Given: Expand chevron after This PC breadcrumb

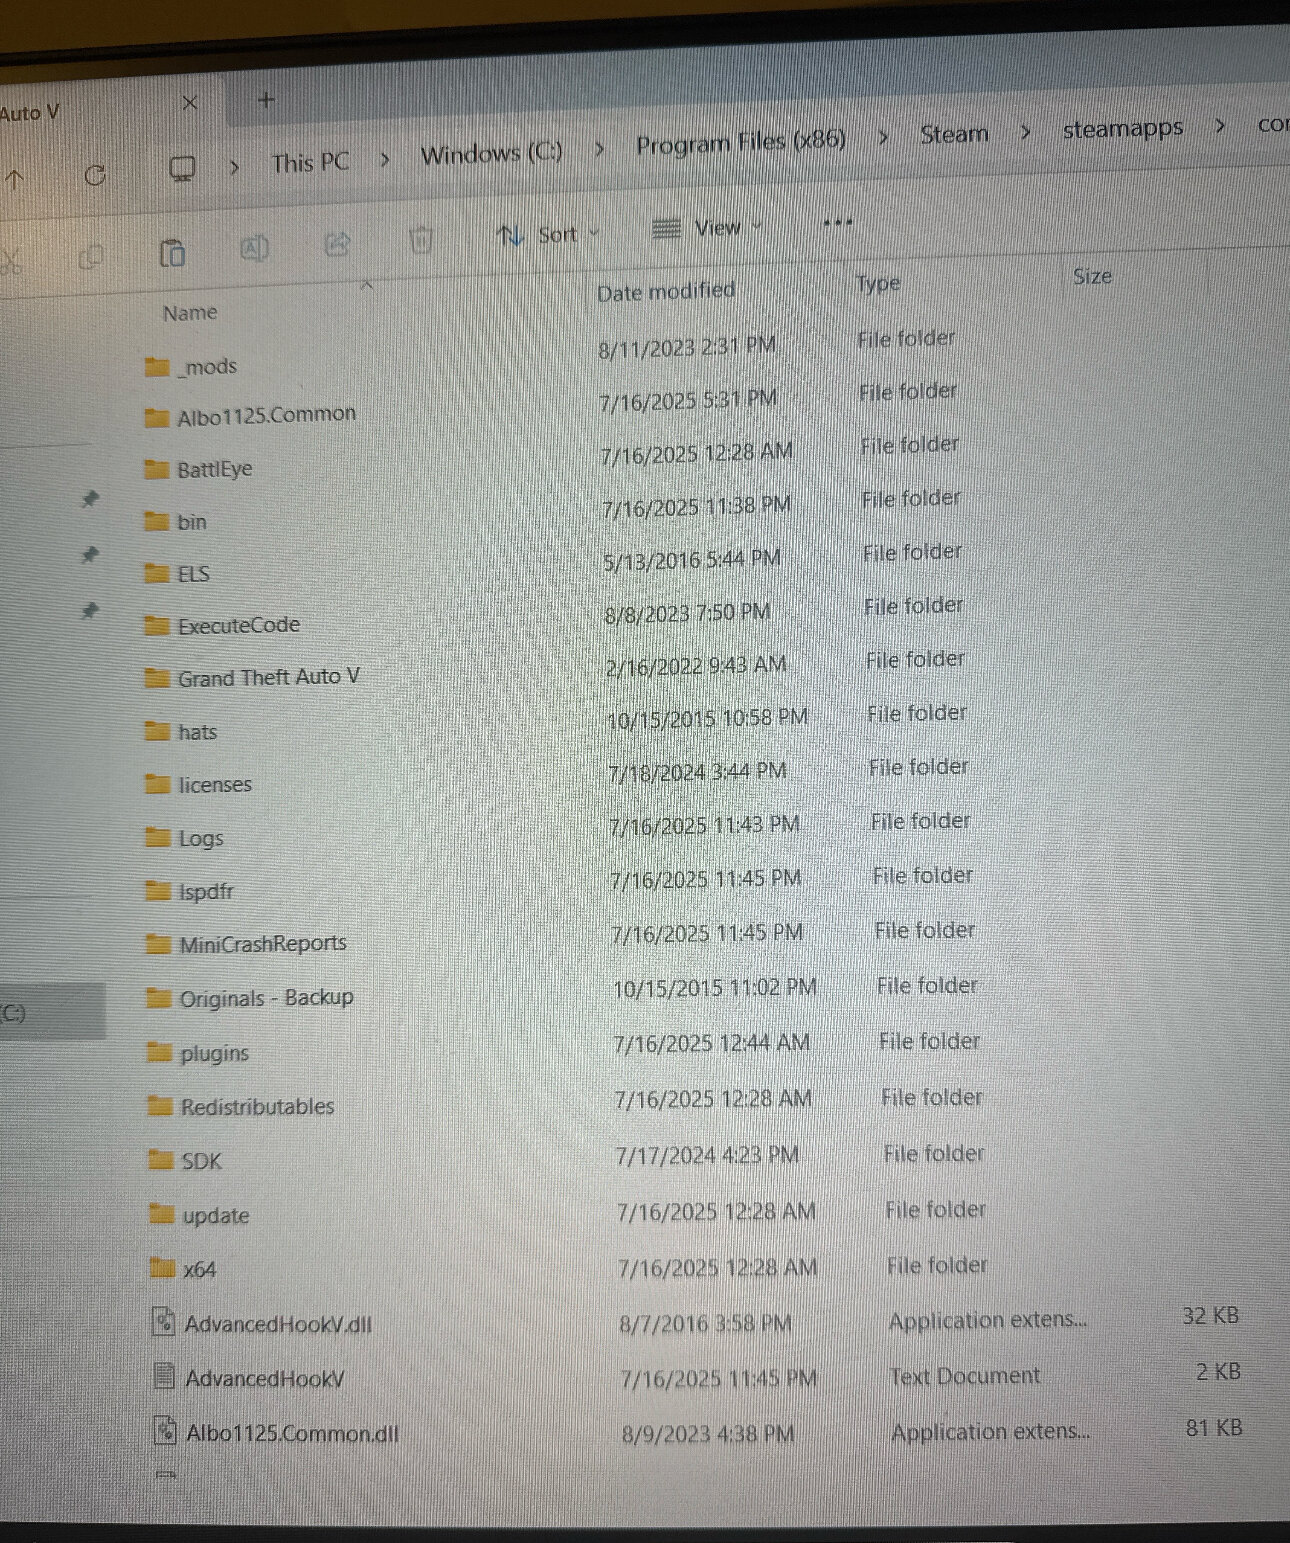Looking at the screenshot, I should click(x=385, y=159).
